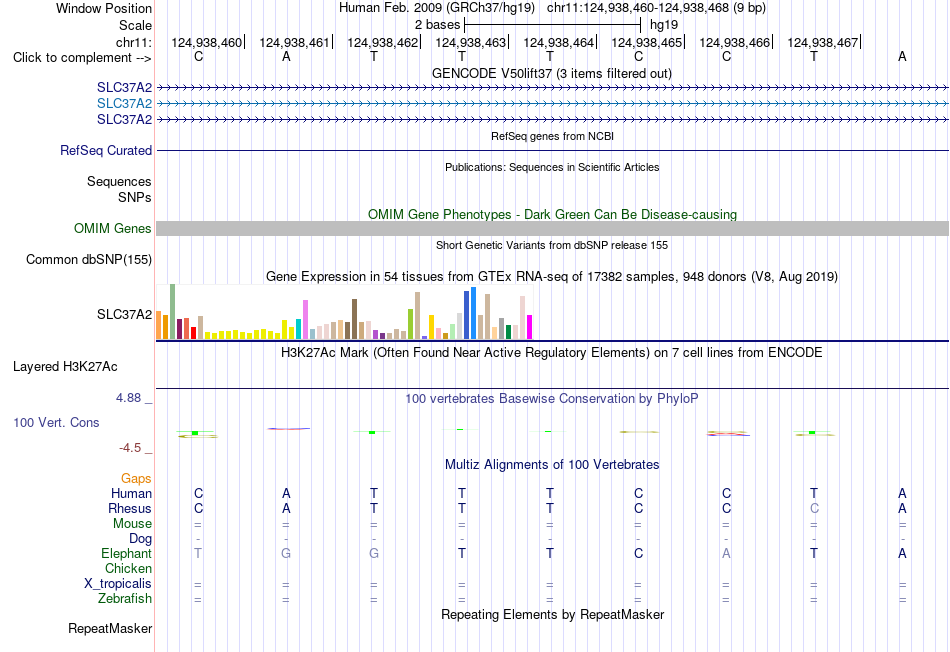
Task: Click the Layered H3K27Ac label
Action: pyautogui.click(x=65, y=367)
